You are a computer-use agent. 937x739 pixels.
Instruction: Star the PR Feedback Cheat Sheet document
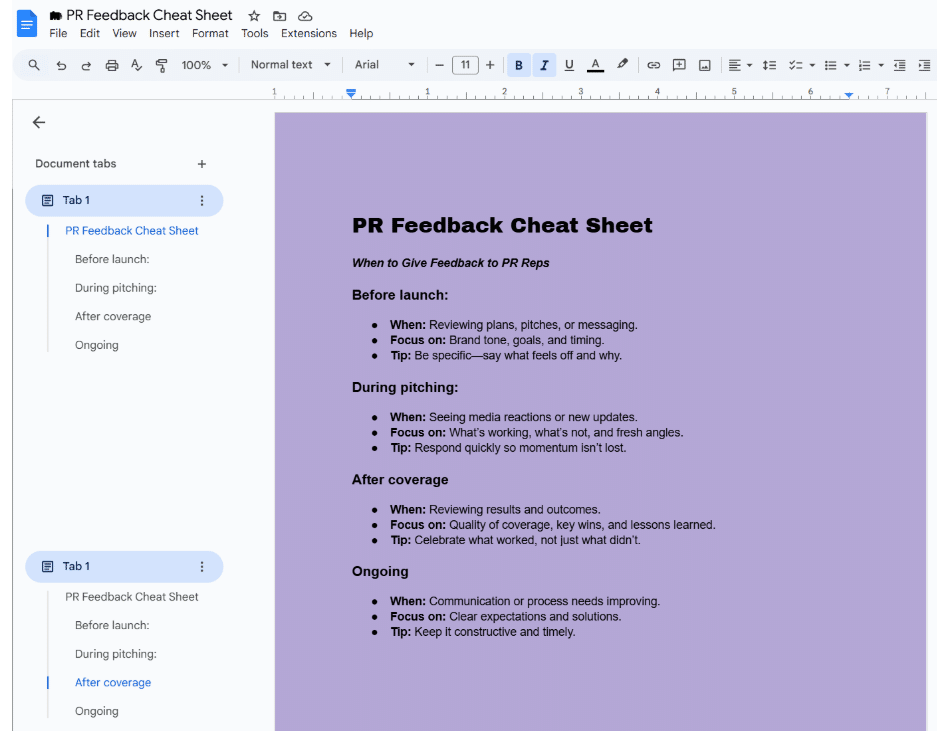[x=254, y=16]
